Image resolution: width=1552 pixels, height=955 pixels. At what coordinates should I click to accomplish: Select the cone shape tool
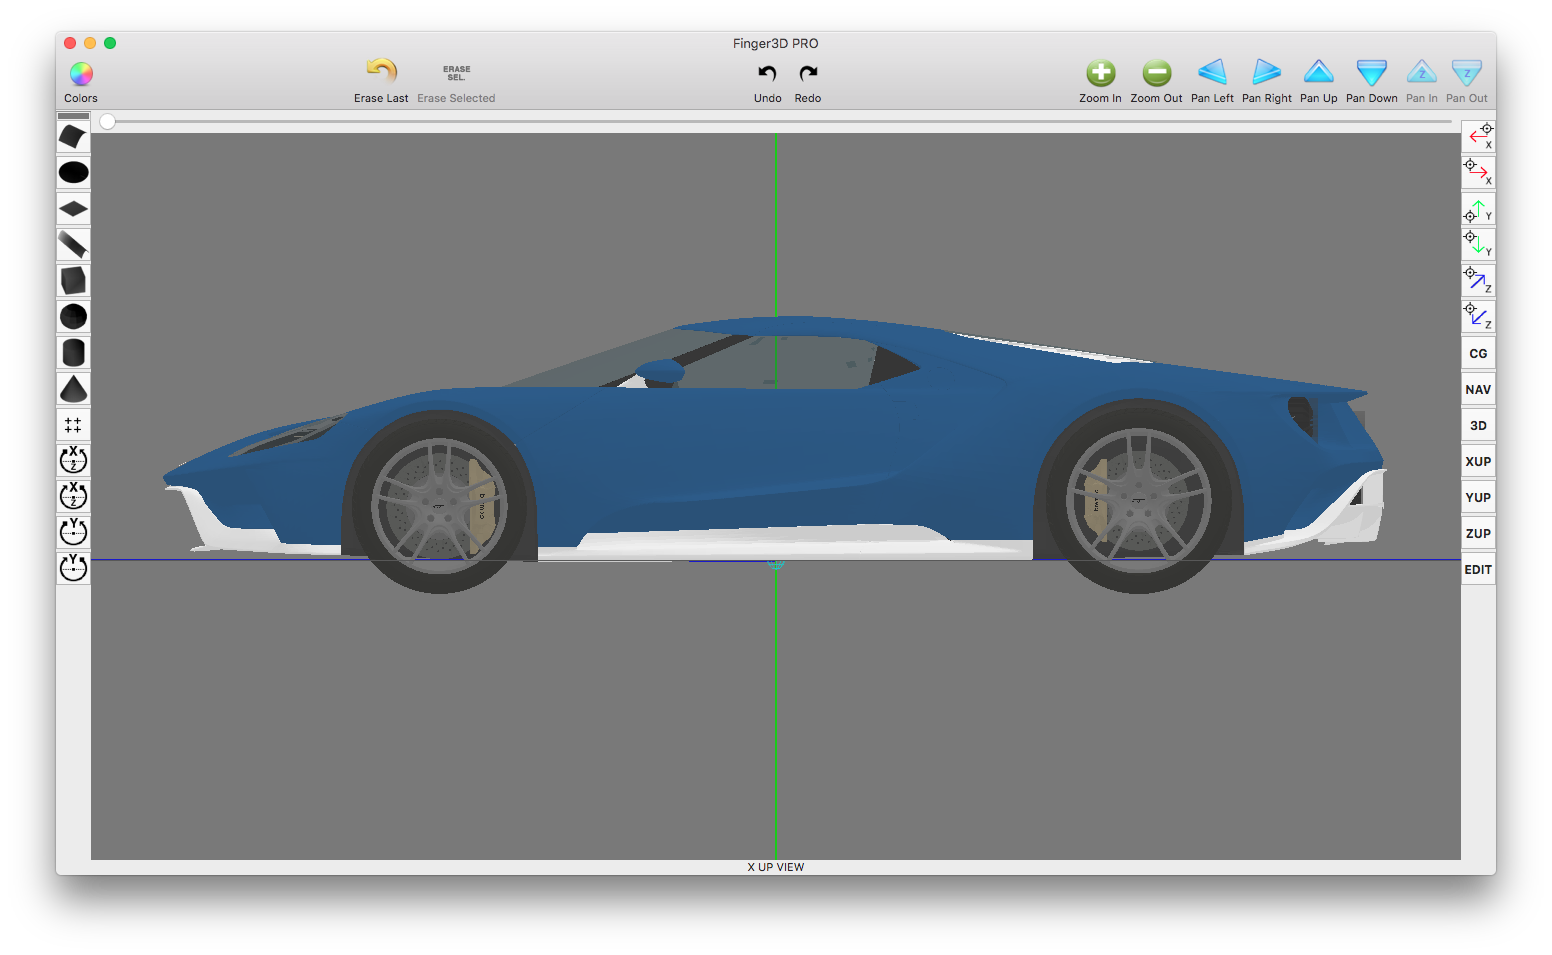[73, 388]
